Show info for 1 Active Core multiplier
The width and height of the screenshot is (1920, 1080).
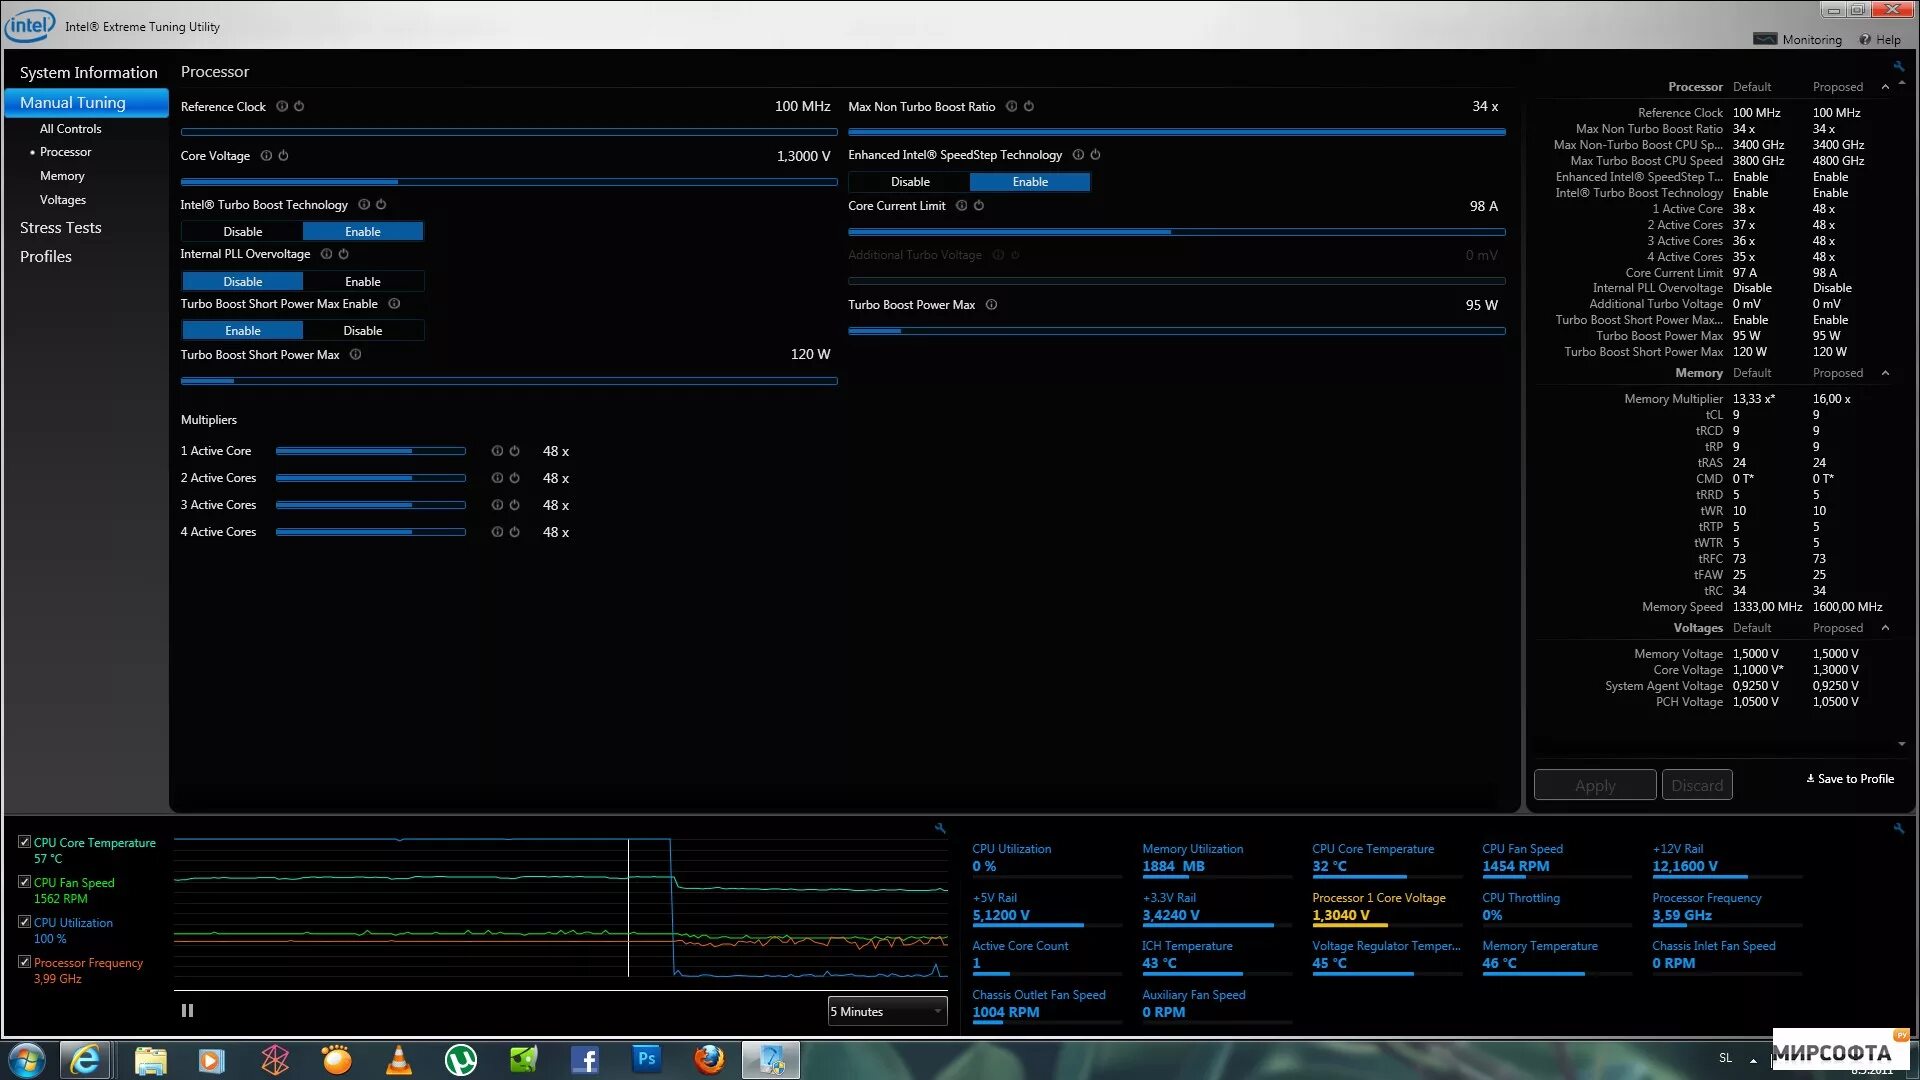coord(497,451)
